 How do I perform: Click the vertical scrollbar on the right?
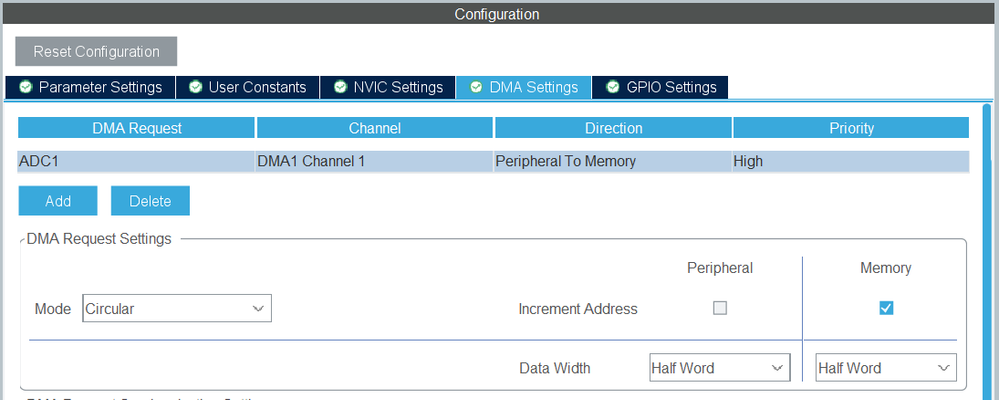(x=986, y=252)
